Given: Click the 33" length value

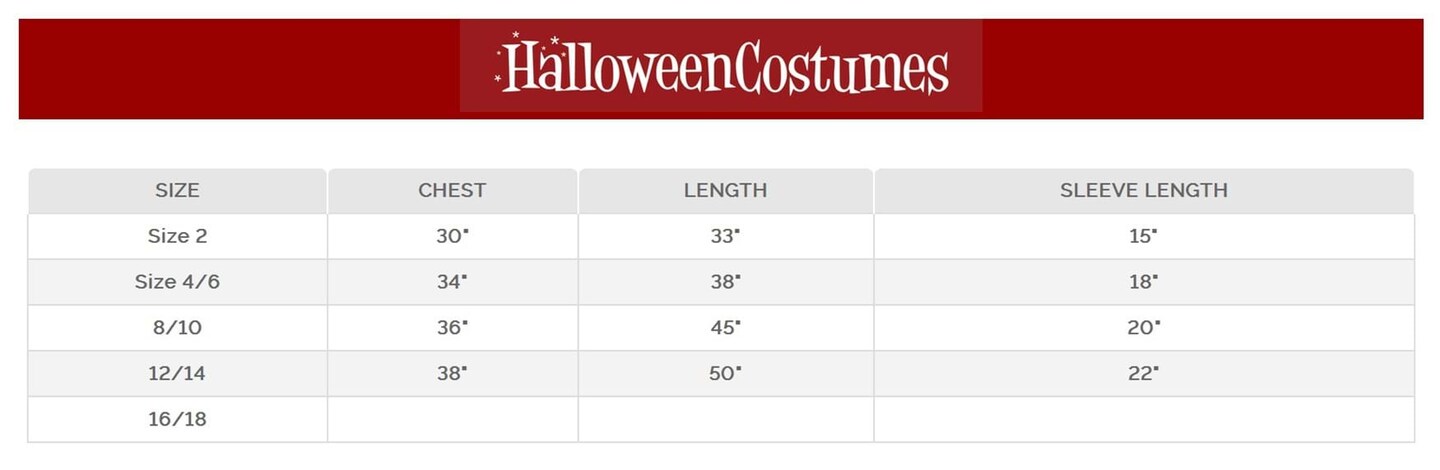Looking at the screenshot, I should [x=725, y=236].
